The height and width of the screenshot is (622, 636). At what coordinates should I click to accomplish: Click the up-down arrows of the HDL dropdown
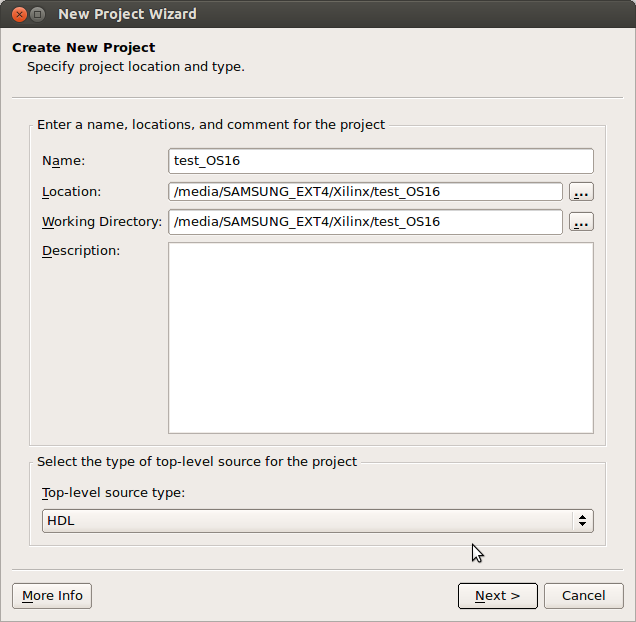coord(582,521)
